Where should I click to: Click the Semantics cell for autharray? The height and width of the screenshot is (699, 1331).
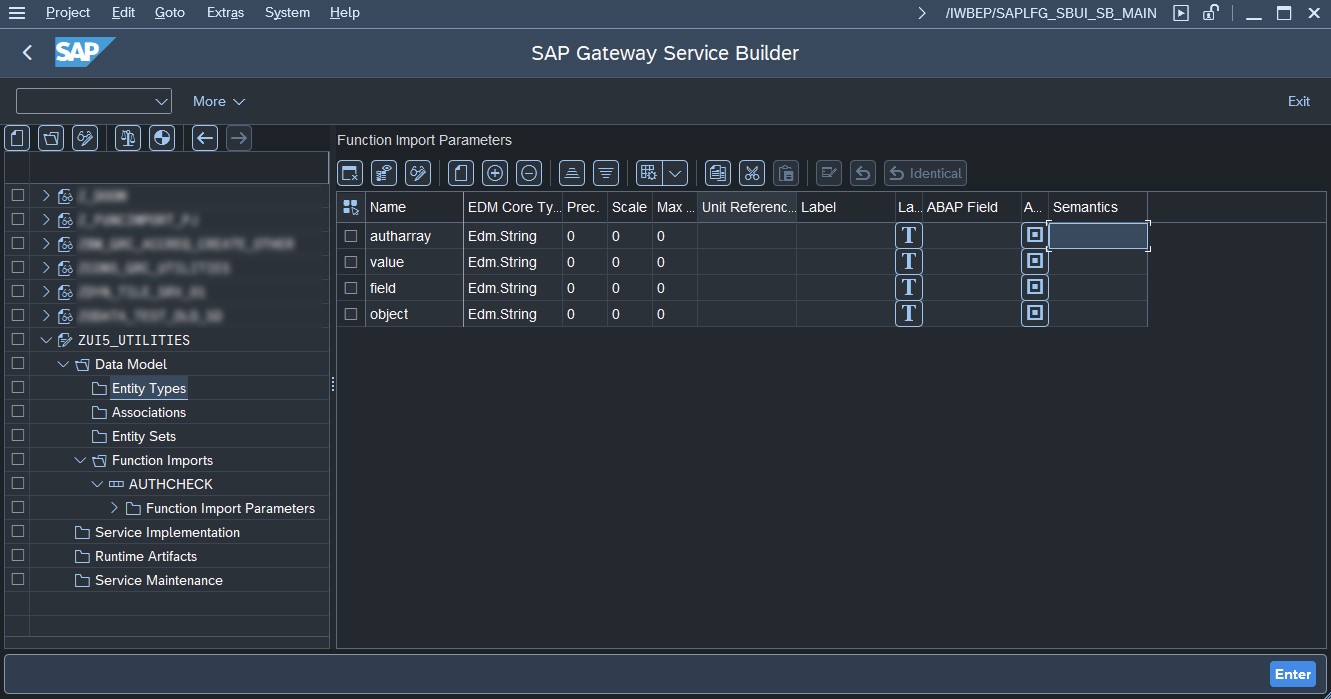point(1097,236)
